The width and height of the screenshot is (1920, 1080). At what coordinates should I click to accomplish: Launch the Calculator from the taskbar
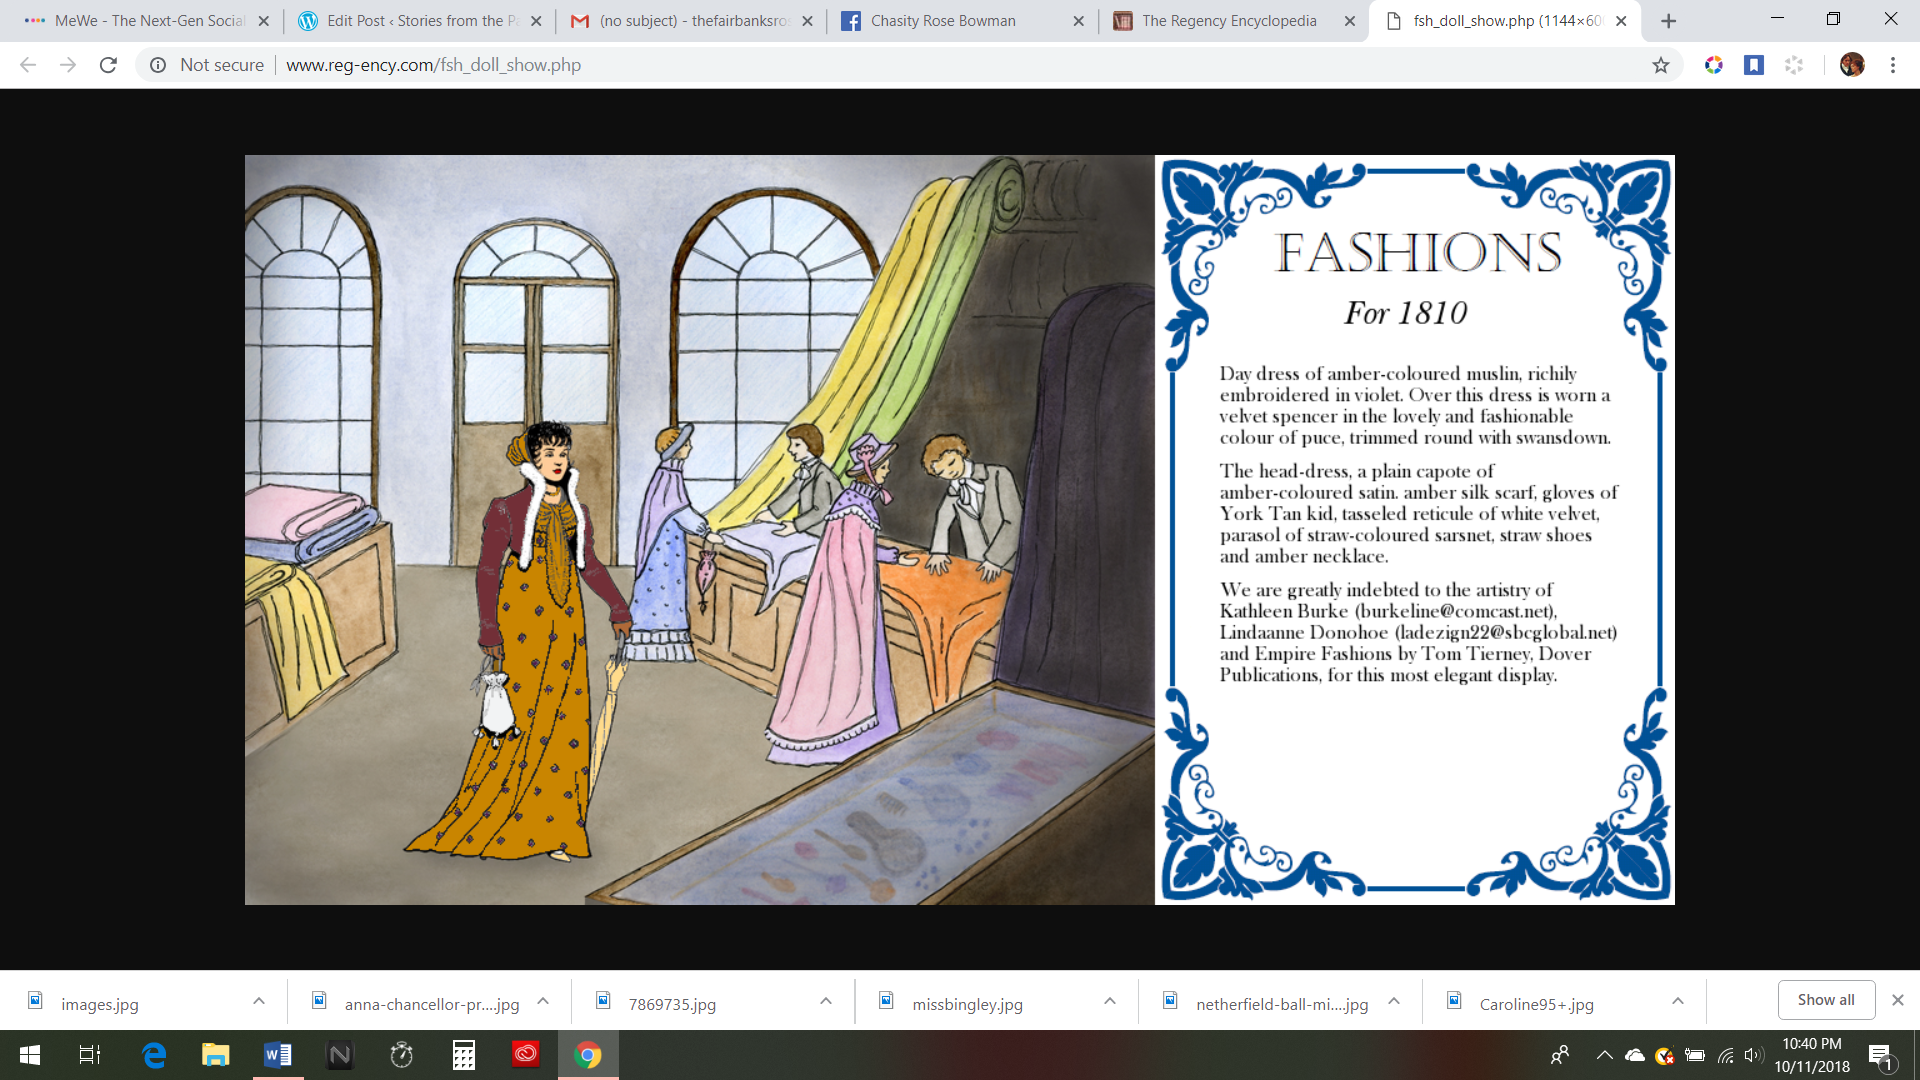pyautogui.click(x=463, y=1055)
